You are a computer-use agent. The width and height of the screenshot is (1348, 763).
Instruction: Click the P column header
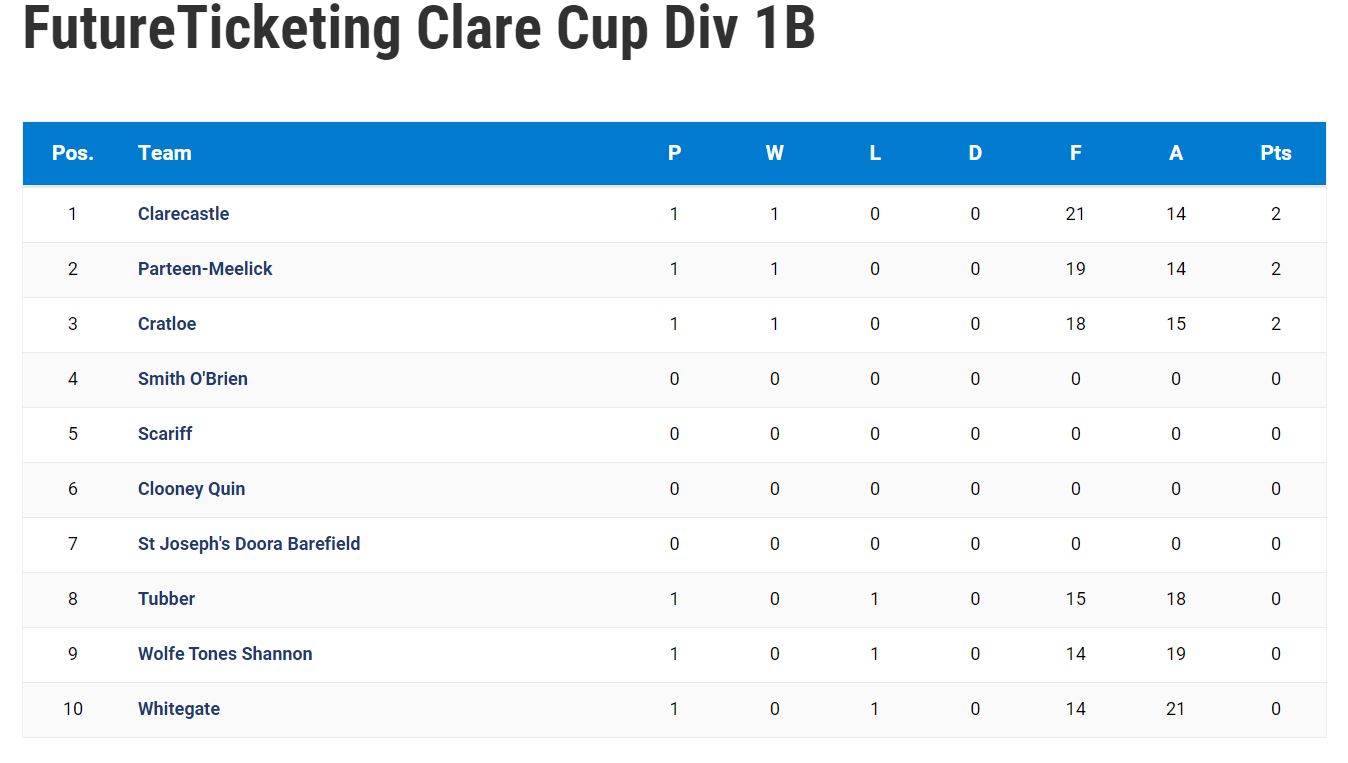pos(675,153)
